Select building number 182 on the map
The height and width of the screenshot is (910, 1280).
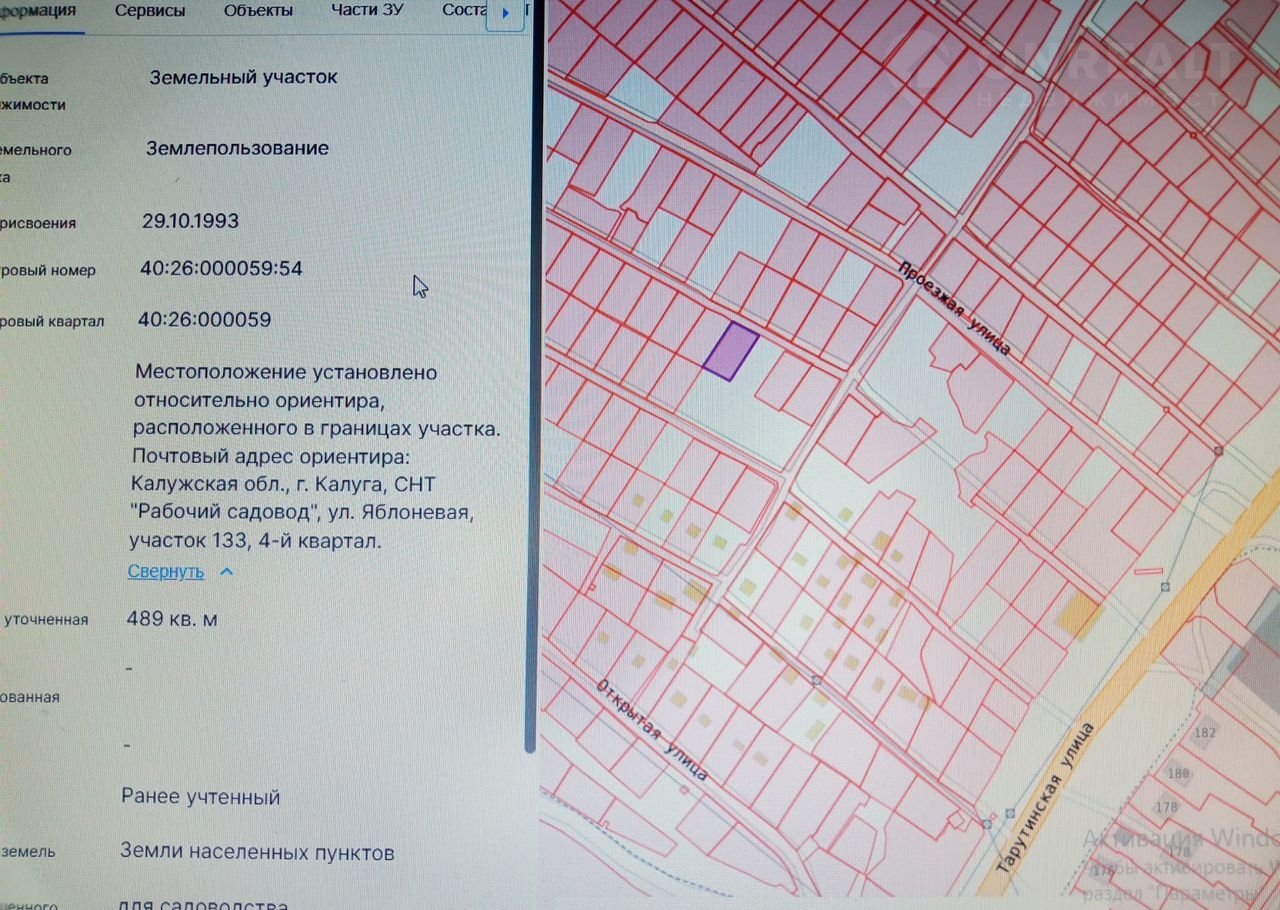[1205, 733]
